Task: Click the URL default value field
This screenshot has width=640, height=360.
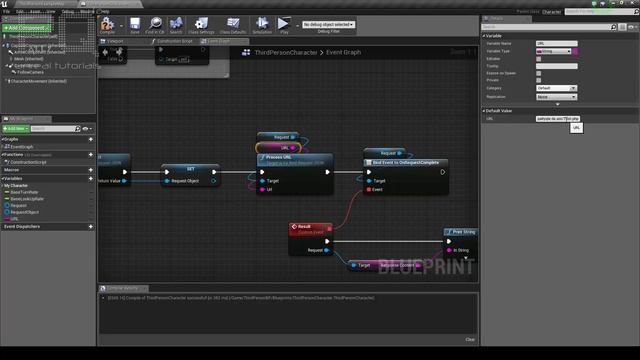Action: point(558,118)
